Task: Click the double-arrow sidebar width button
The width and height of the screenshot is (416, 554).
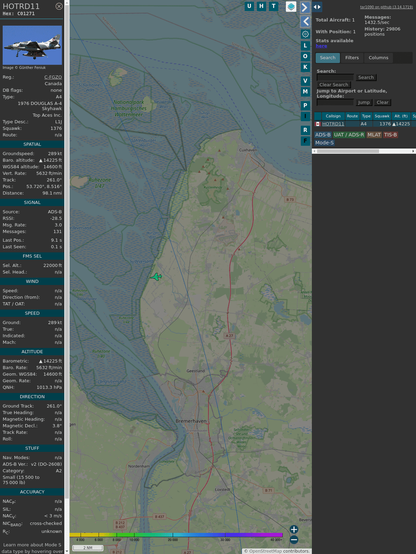Action: [x=317, y=6]
